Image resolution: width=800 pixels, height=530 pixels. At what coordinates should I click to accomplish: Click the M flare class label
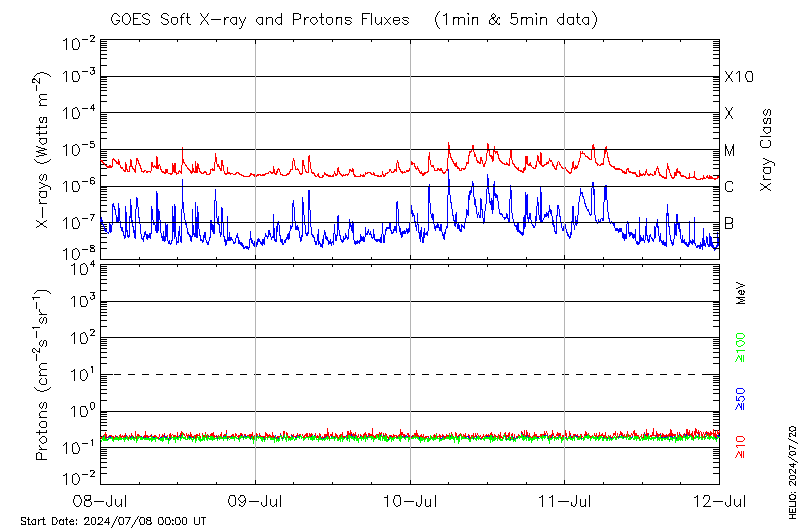(x=730, y=151)
